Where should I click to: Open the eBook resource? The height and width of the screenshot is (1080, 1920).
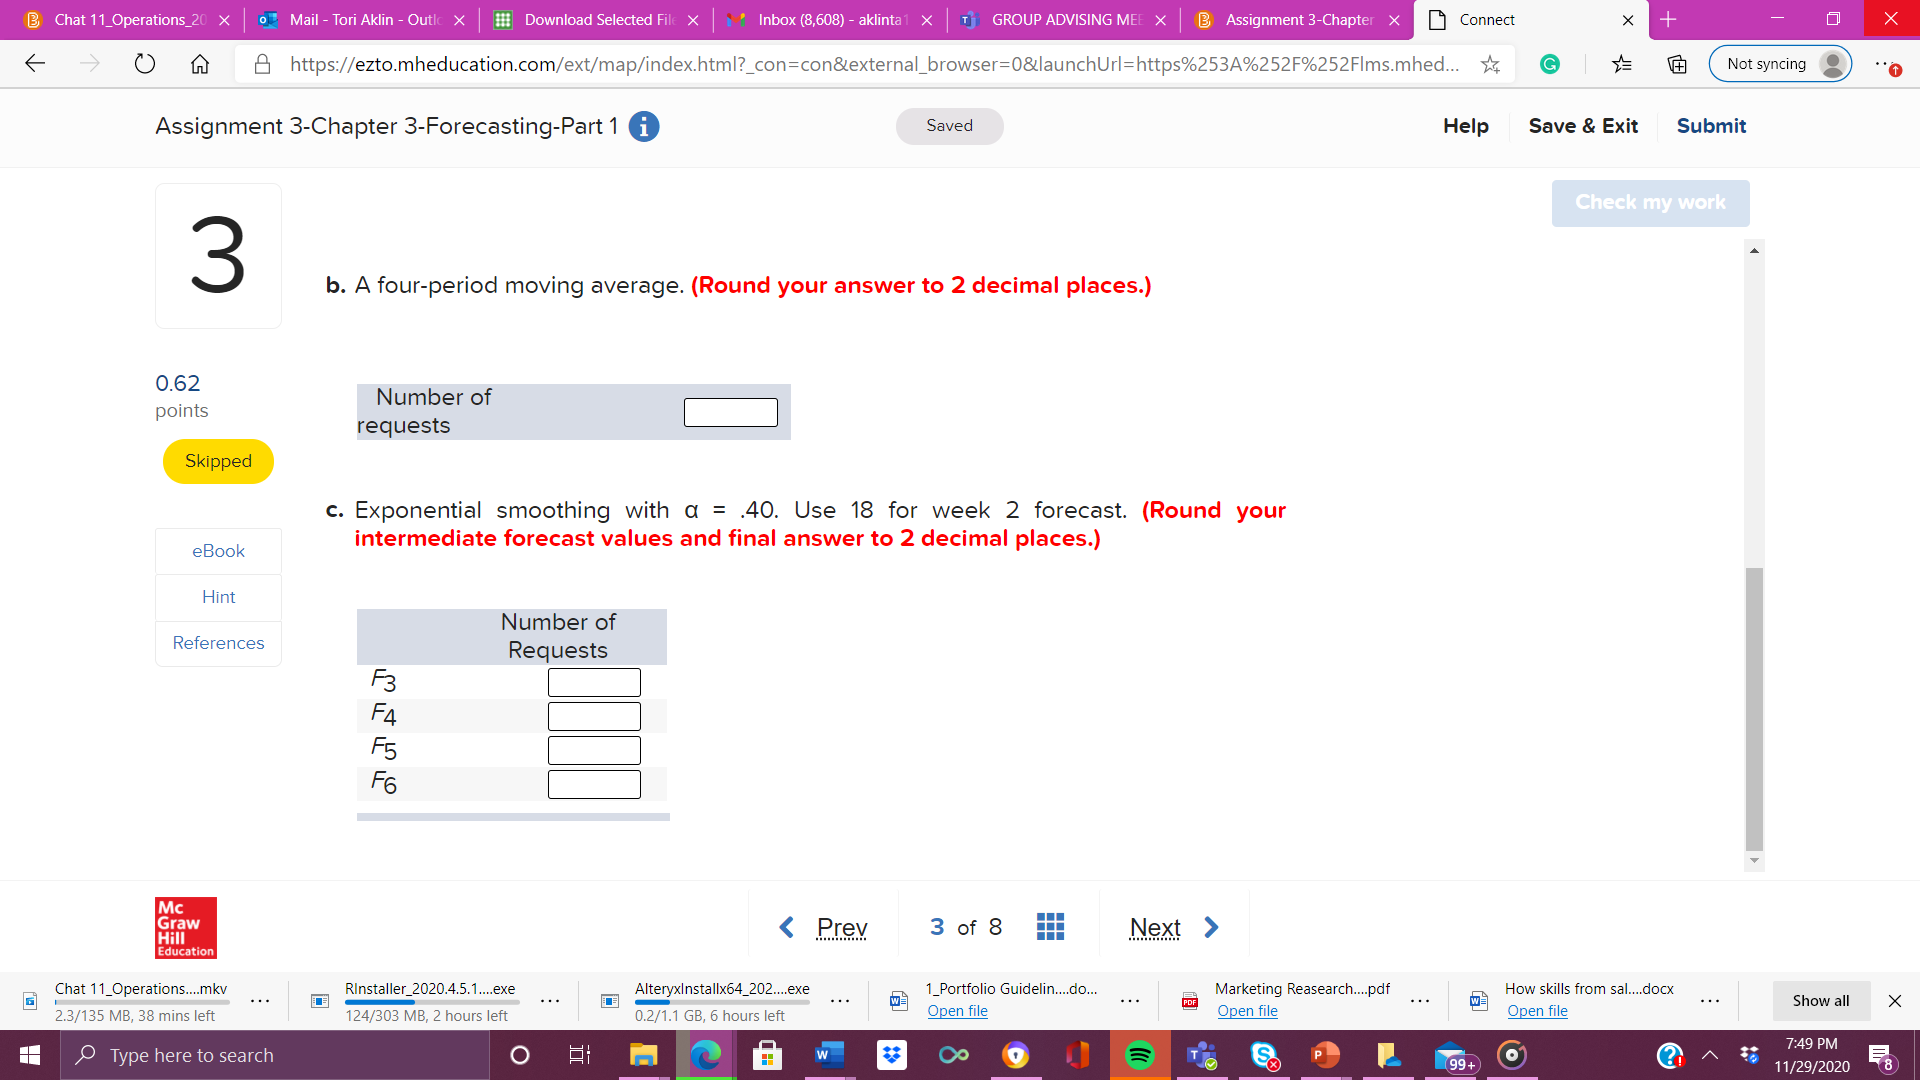218,551
